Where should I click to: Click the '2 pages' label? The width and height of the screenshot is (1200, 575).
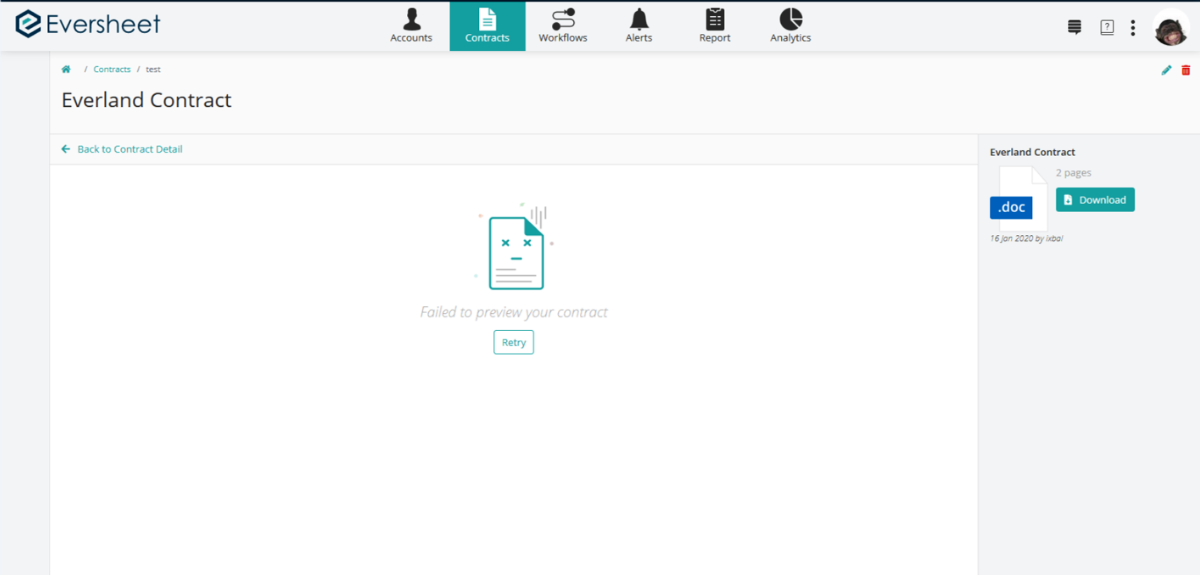click(x=1073, y=173)
